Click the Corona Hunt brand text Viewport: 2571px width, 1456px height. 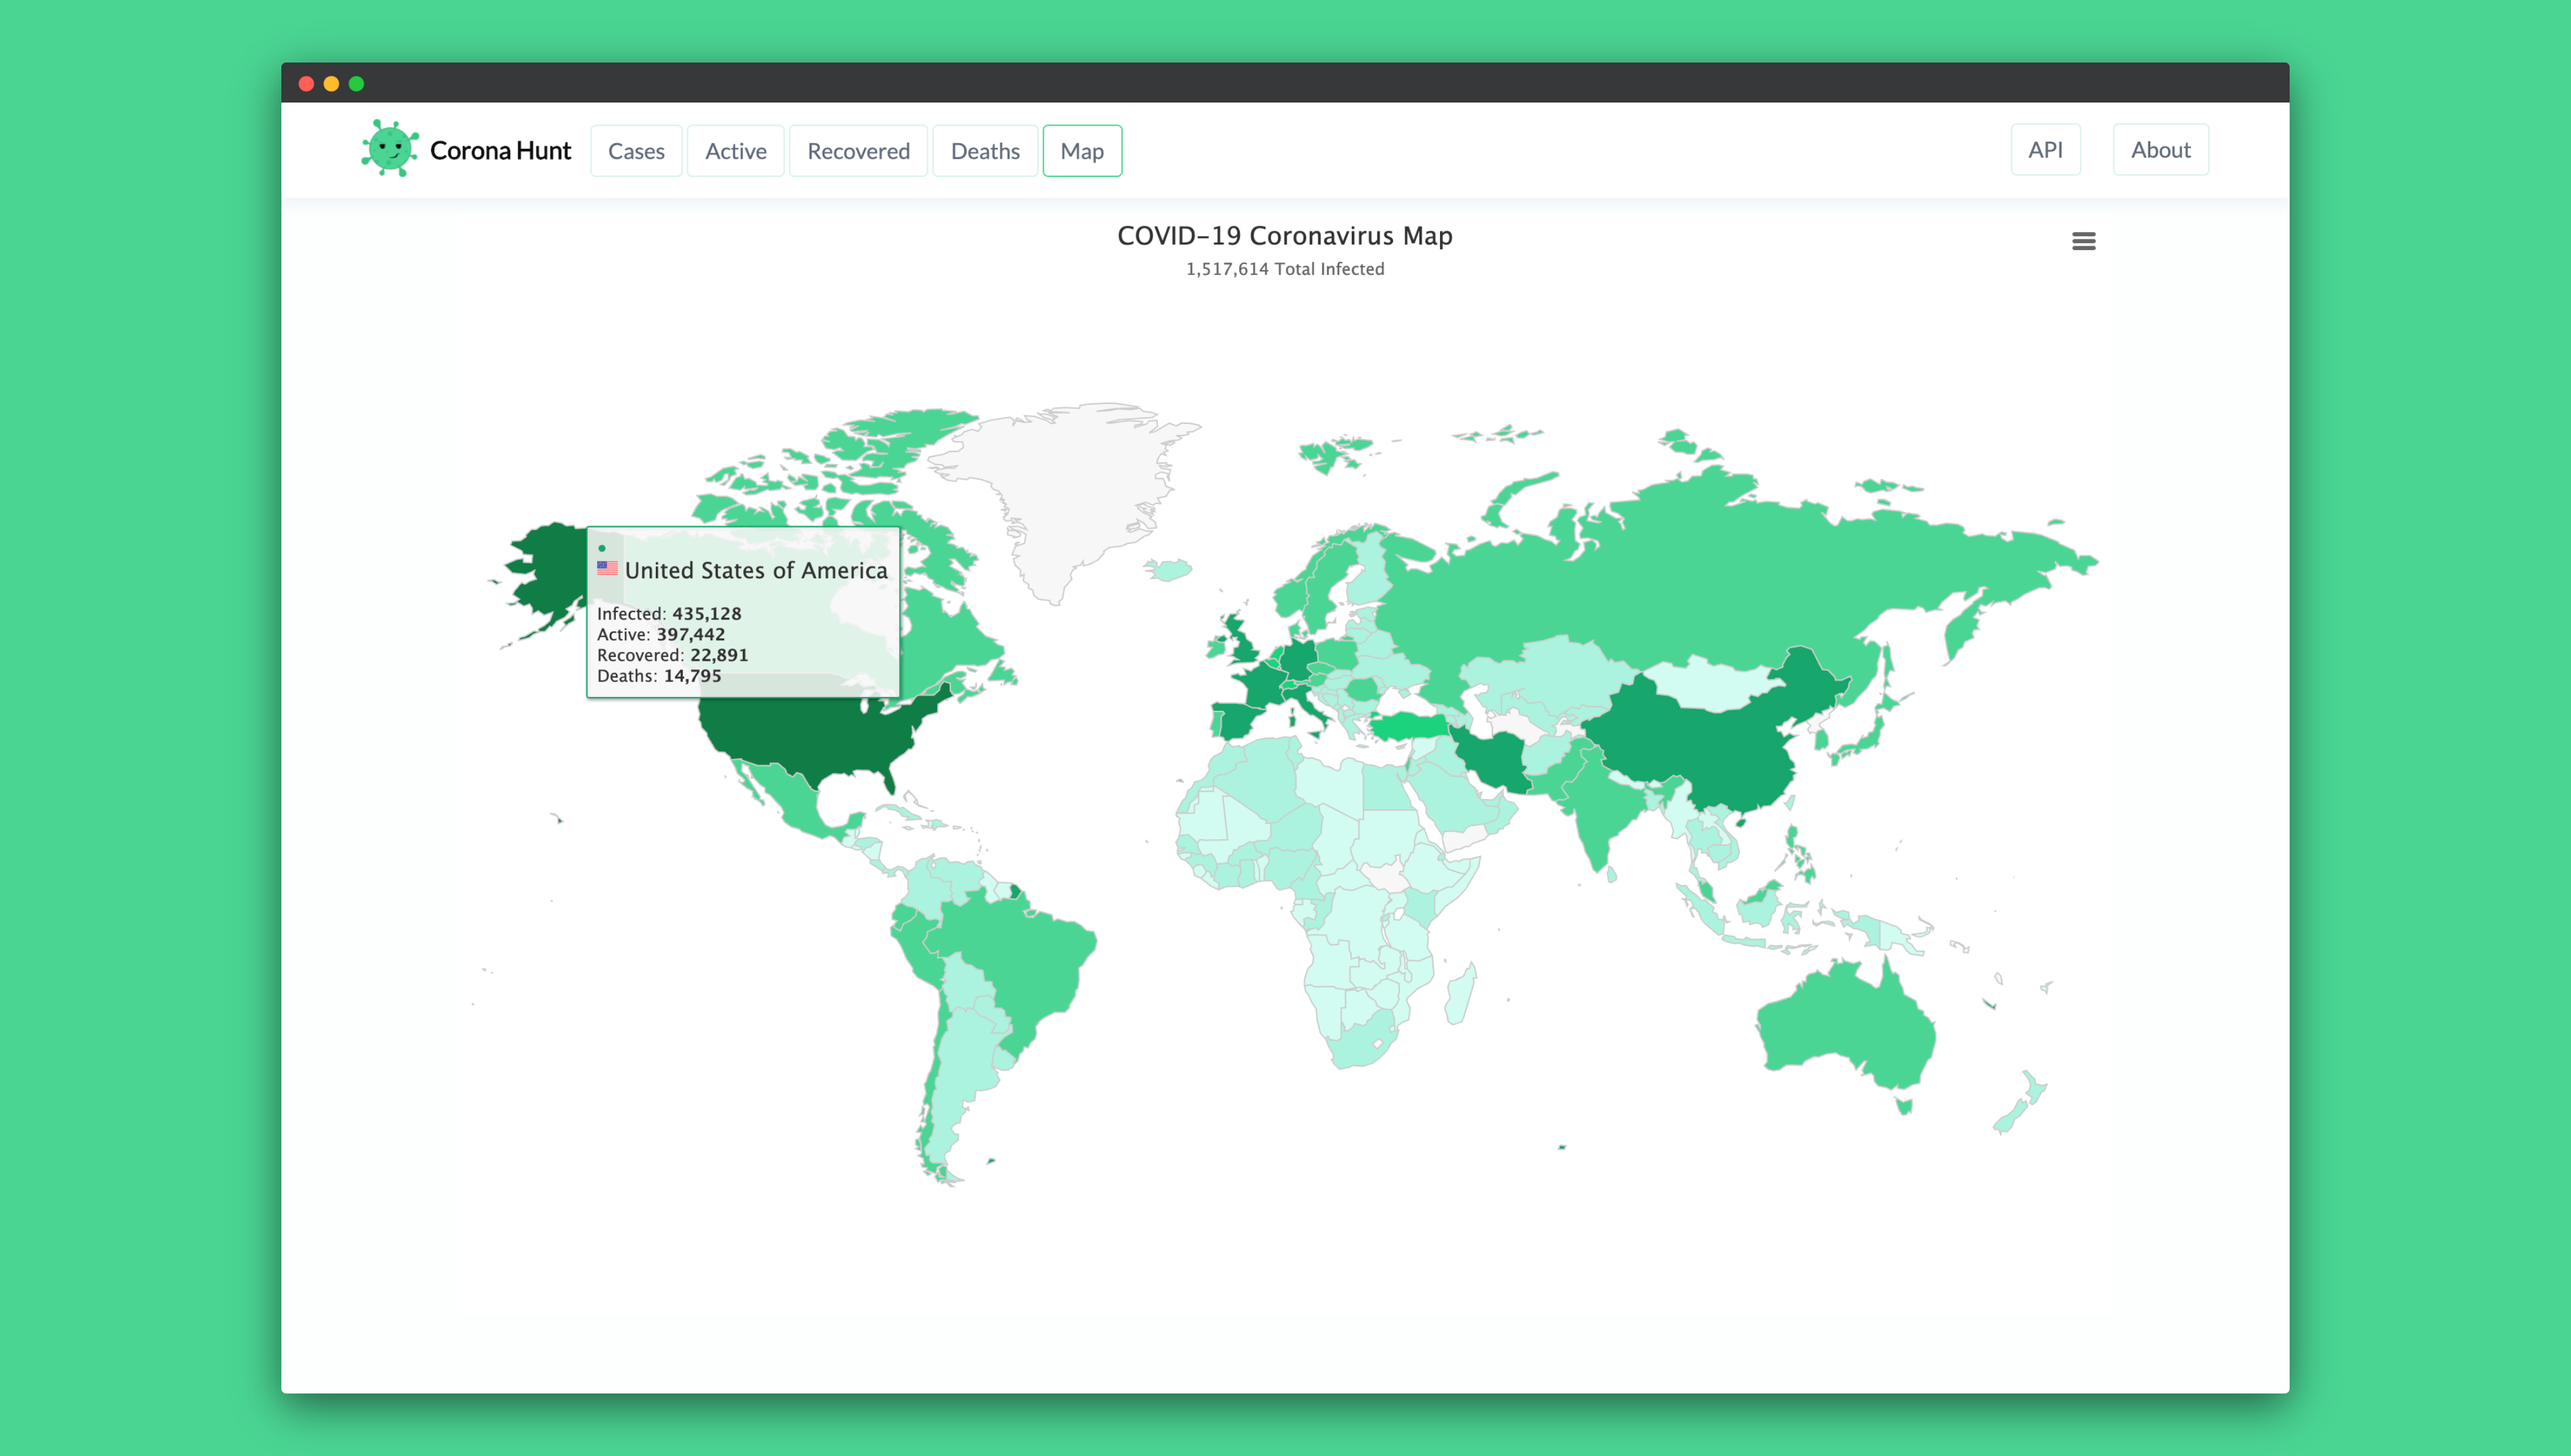click(x=500, y=151)
